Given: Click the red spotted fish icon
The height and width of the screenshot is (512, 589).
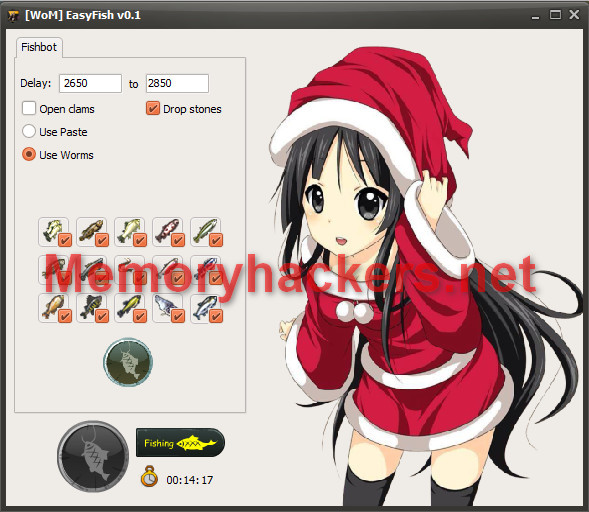Looking at the screenshot, I should 167,231.
